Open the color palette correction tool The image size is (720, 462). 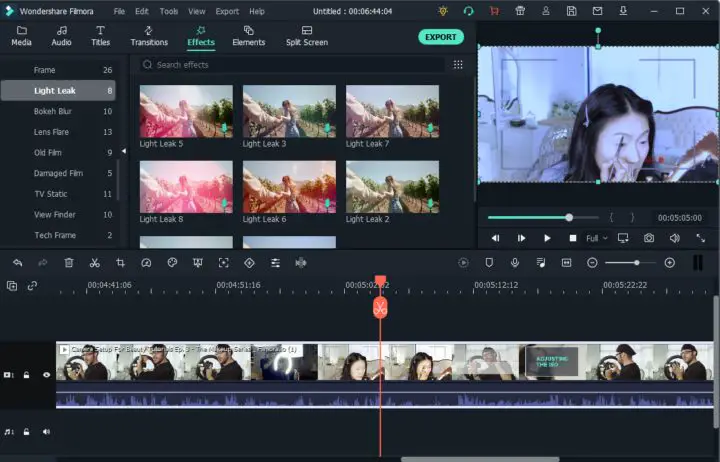coord(172,263)
